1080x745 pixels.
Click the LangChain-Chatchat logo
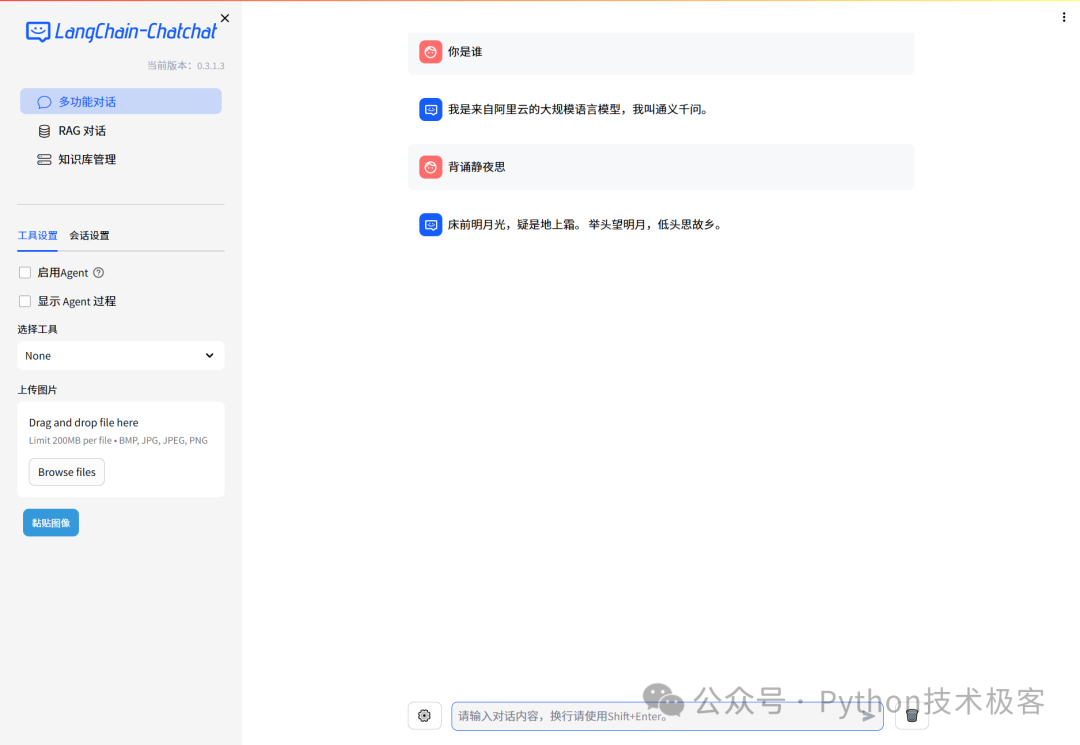[121, 32]
